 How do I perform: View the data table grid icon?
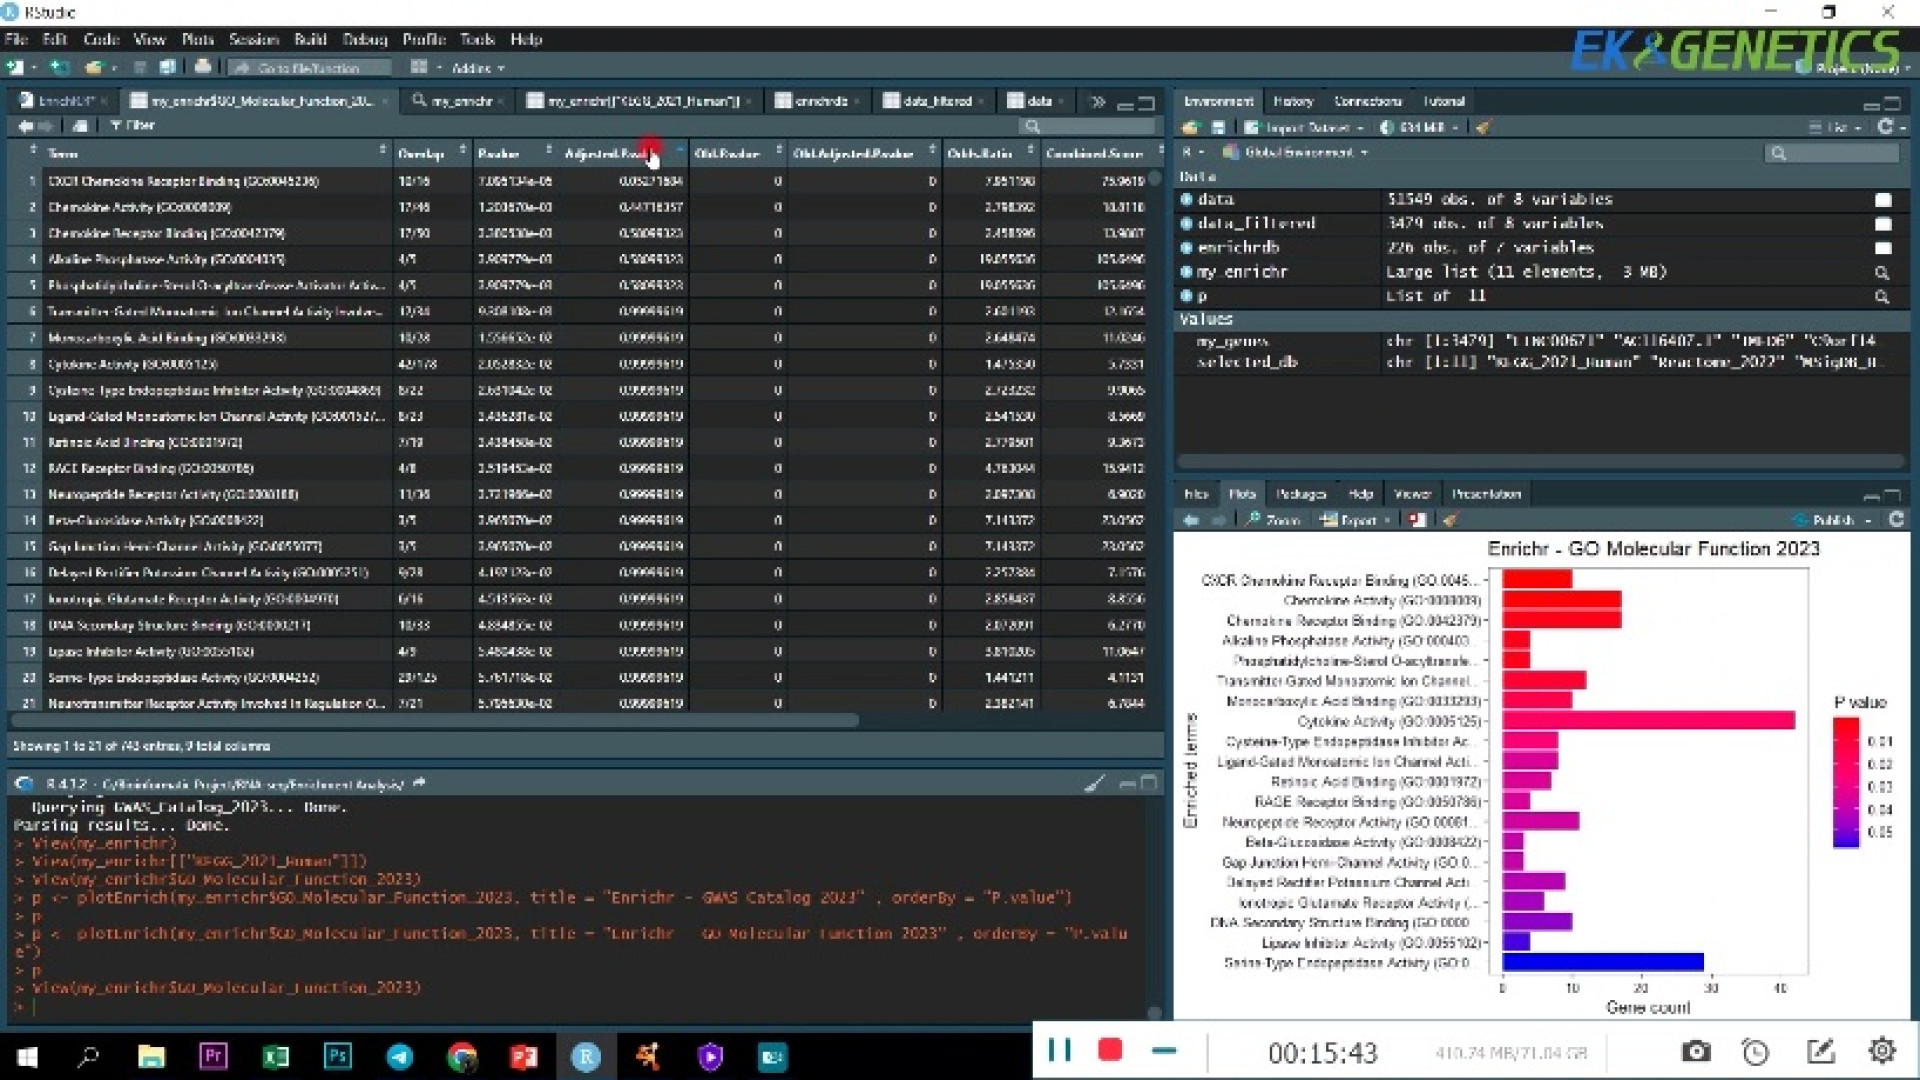(x=1882, y=199)
